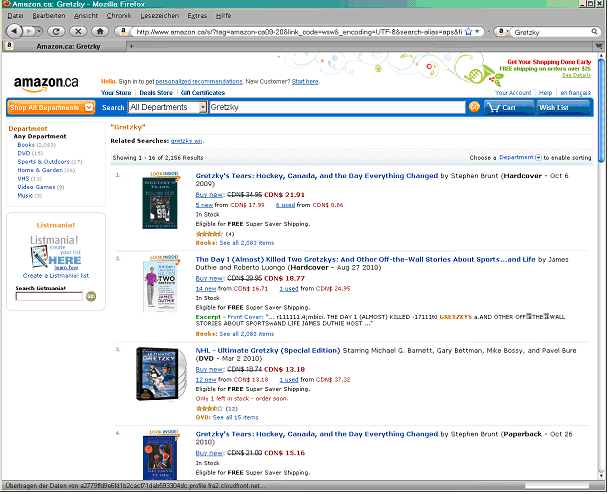
Task: Filter by Home & Garden department
Action: pyautogui.click(x=40, y=170)
